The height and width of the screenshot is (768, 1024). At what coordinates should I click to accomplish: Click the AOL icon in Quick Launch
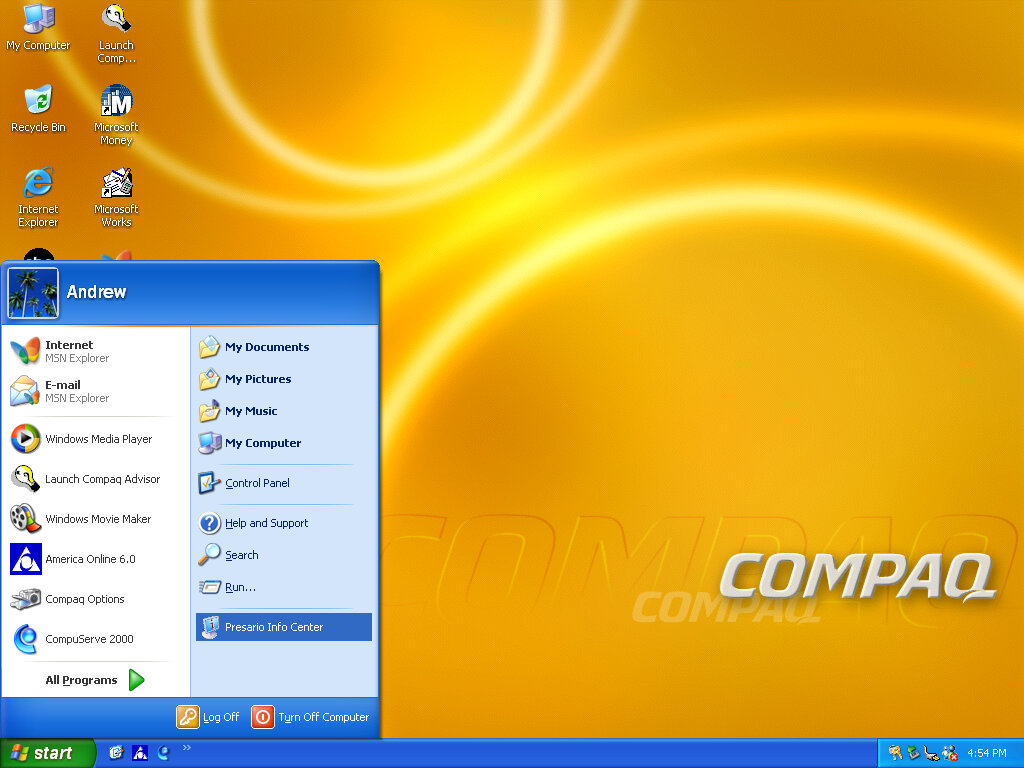[140, 753]
